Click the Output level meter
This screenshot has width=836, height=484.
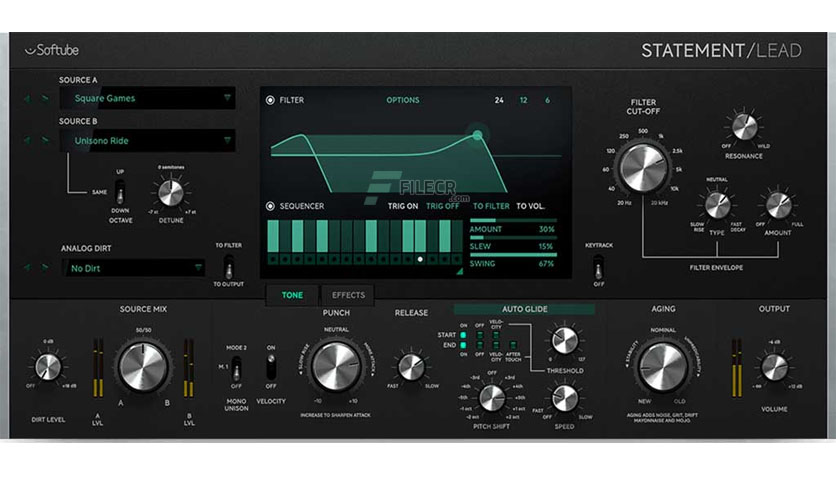click(x=736, y=368)
